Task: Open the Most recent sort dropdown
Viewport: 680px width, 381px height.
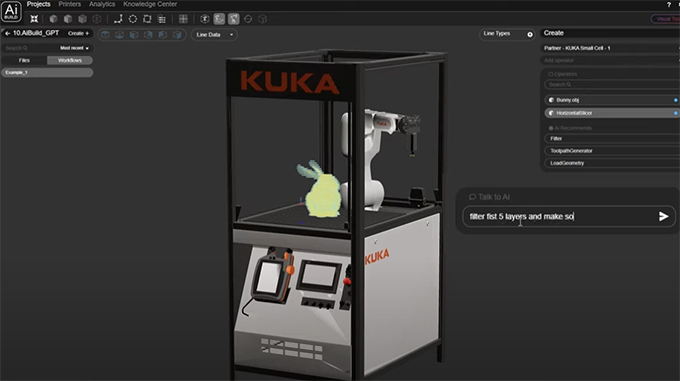Action: pyautogui.click(x=74, y=48)
